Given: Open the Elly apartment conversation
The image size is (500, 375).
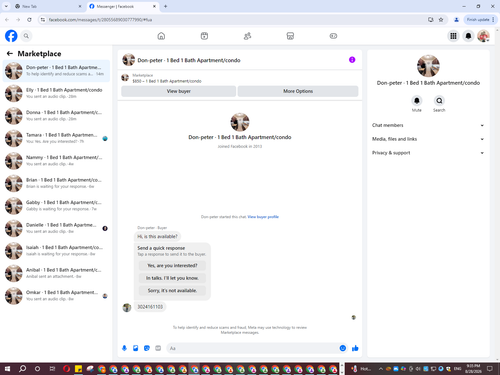Looking at the screenshot, I should (x=56, y=93).
